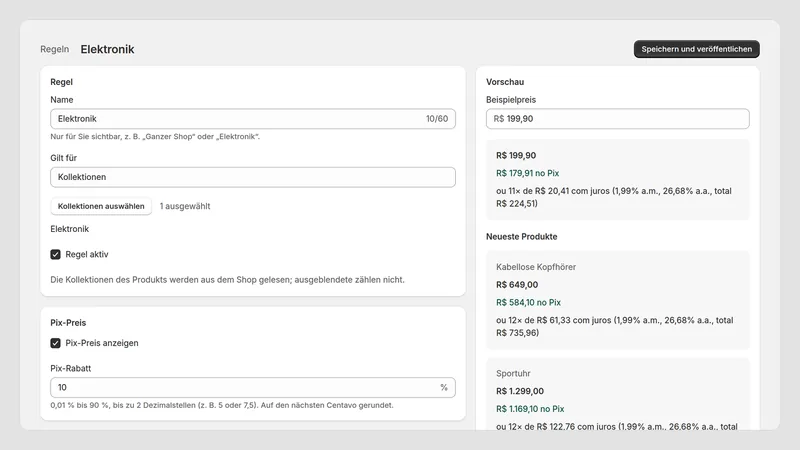The width and height of the screenshot is (800, 450).
Task: Focus the Name field containing Elektronik
Action: click(x=253, y=119)
